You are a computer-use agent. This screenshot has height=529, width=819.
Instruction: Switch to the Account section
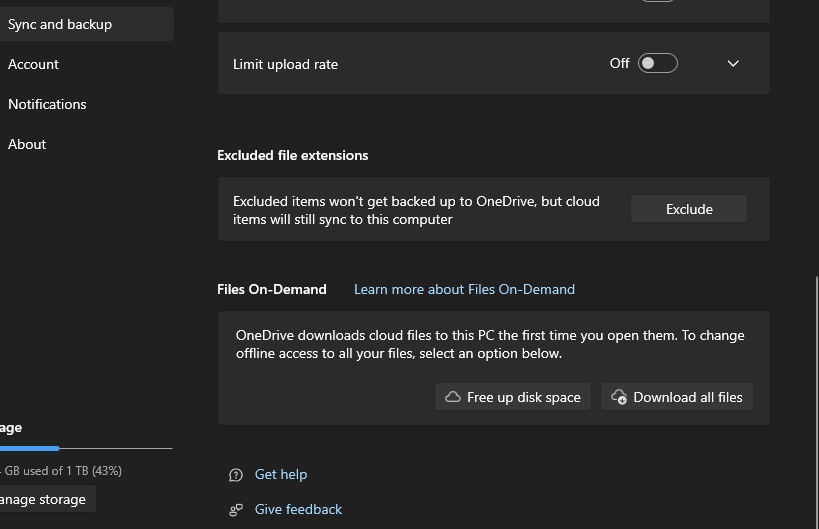click(x=33, y=64)
